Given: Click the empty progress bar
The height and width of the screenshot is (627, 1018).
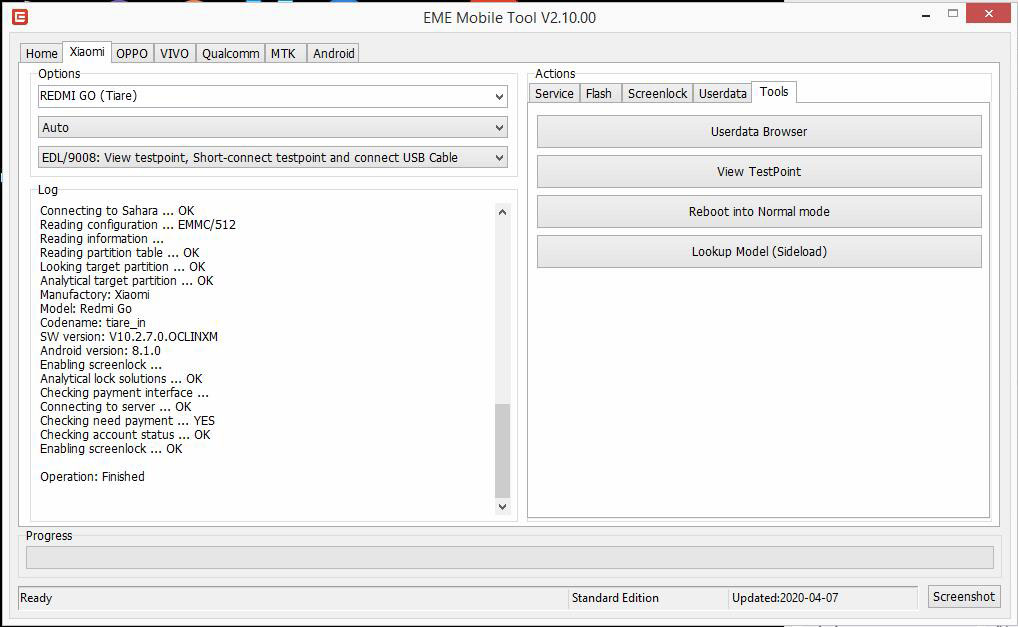Looking at the screenshot, I should (510, 558).
